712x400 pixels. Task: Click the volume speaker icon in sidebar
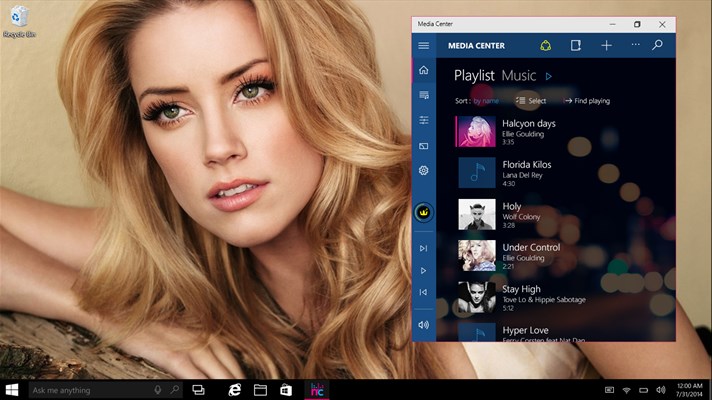(424, 325)
